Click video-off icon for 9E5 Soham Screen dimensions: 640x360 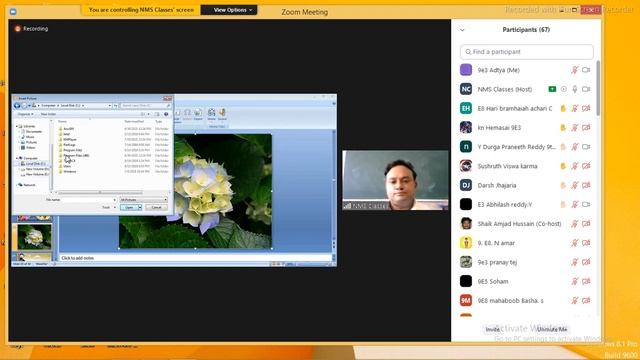click(586, 281)
